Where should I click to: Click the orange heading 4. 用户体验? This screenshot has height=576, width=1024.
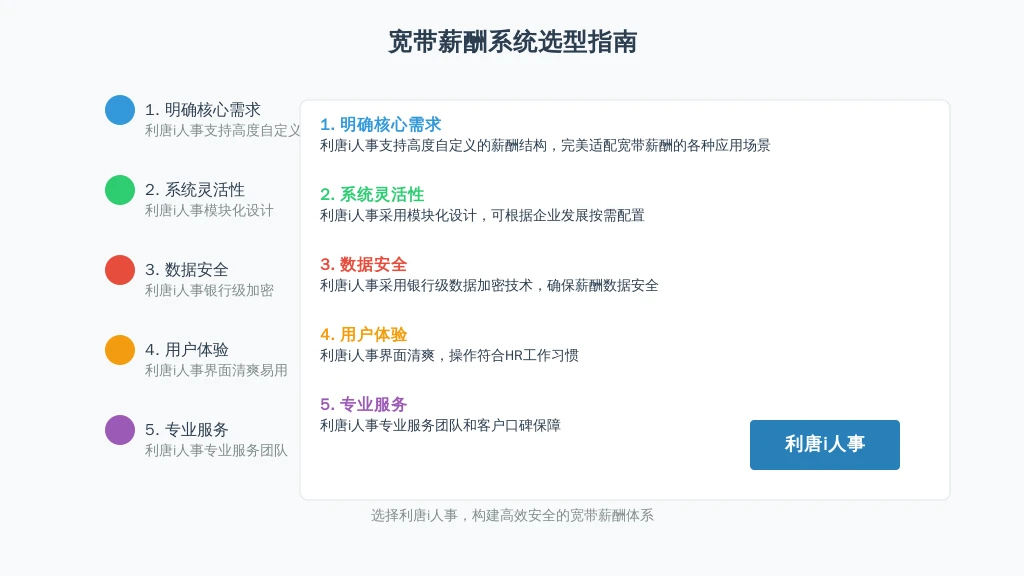click(364, 334)
